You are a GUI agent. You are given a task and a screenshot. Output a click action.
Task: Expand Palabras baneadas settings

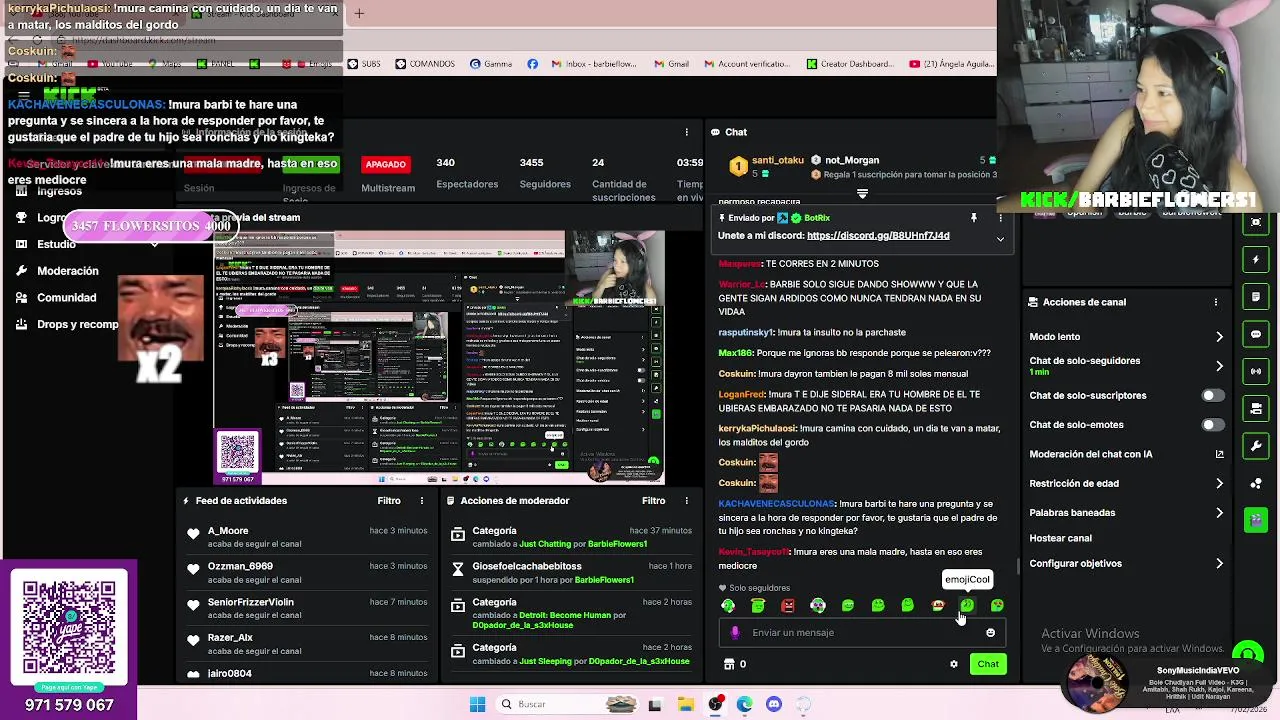point(1219,513)
